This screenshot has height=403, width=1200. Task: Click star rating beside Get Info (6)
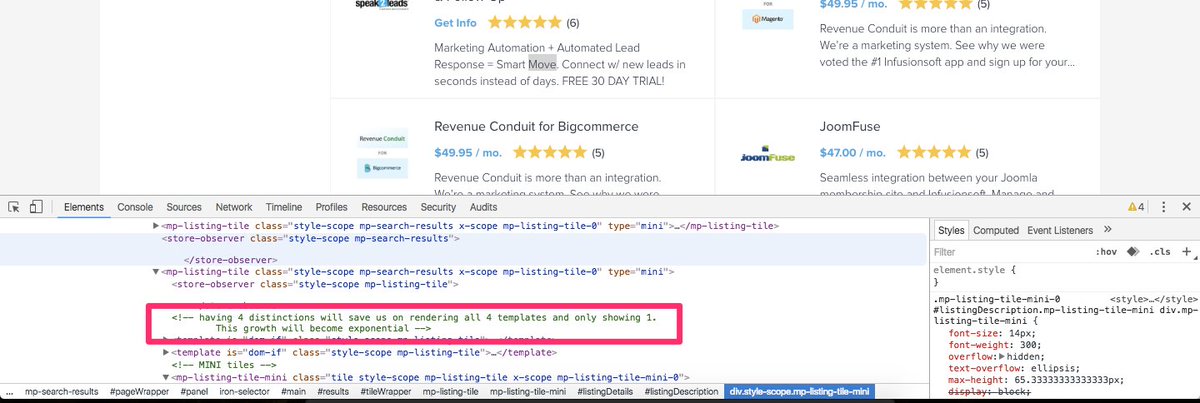(x=524, y=22)
